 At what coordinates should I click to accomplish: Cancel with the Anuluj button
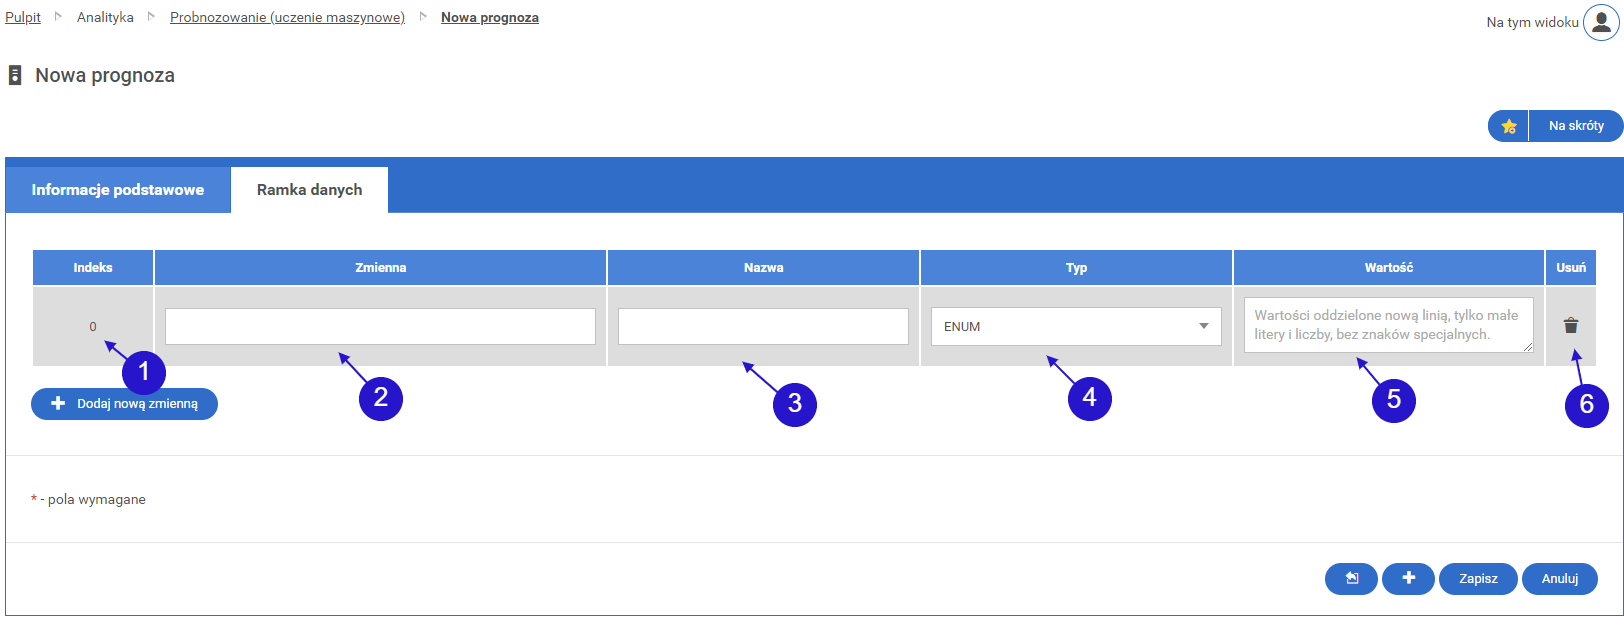(1559, 578)
